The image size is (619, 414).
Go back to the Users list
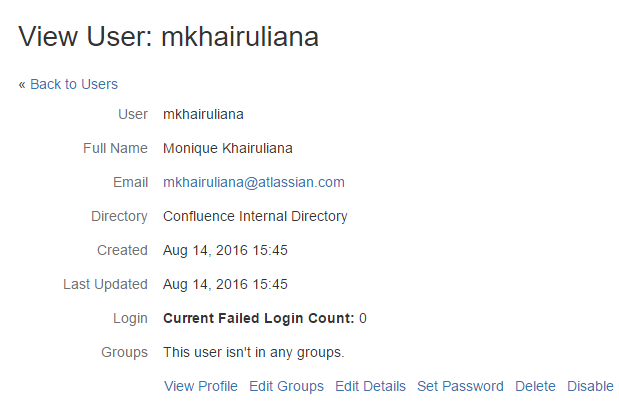[x=73, y=84]
